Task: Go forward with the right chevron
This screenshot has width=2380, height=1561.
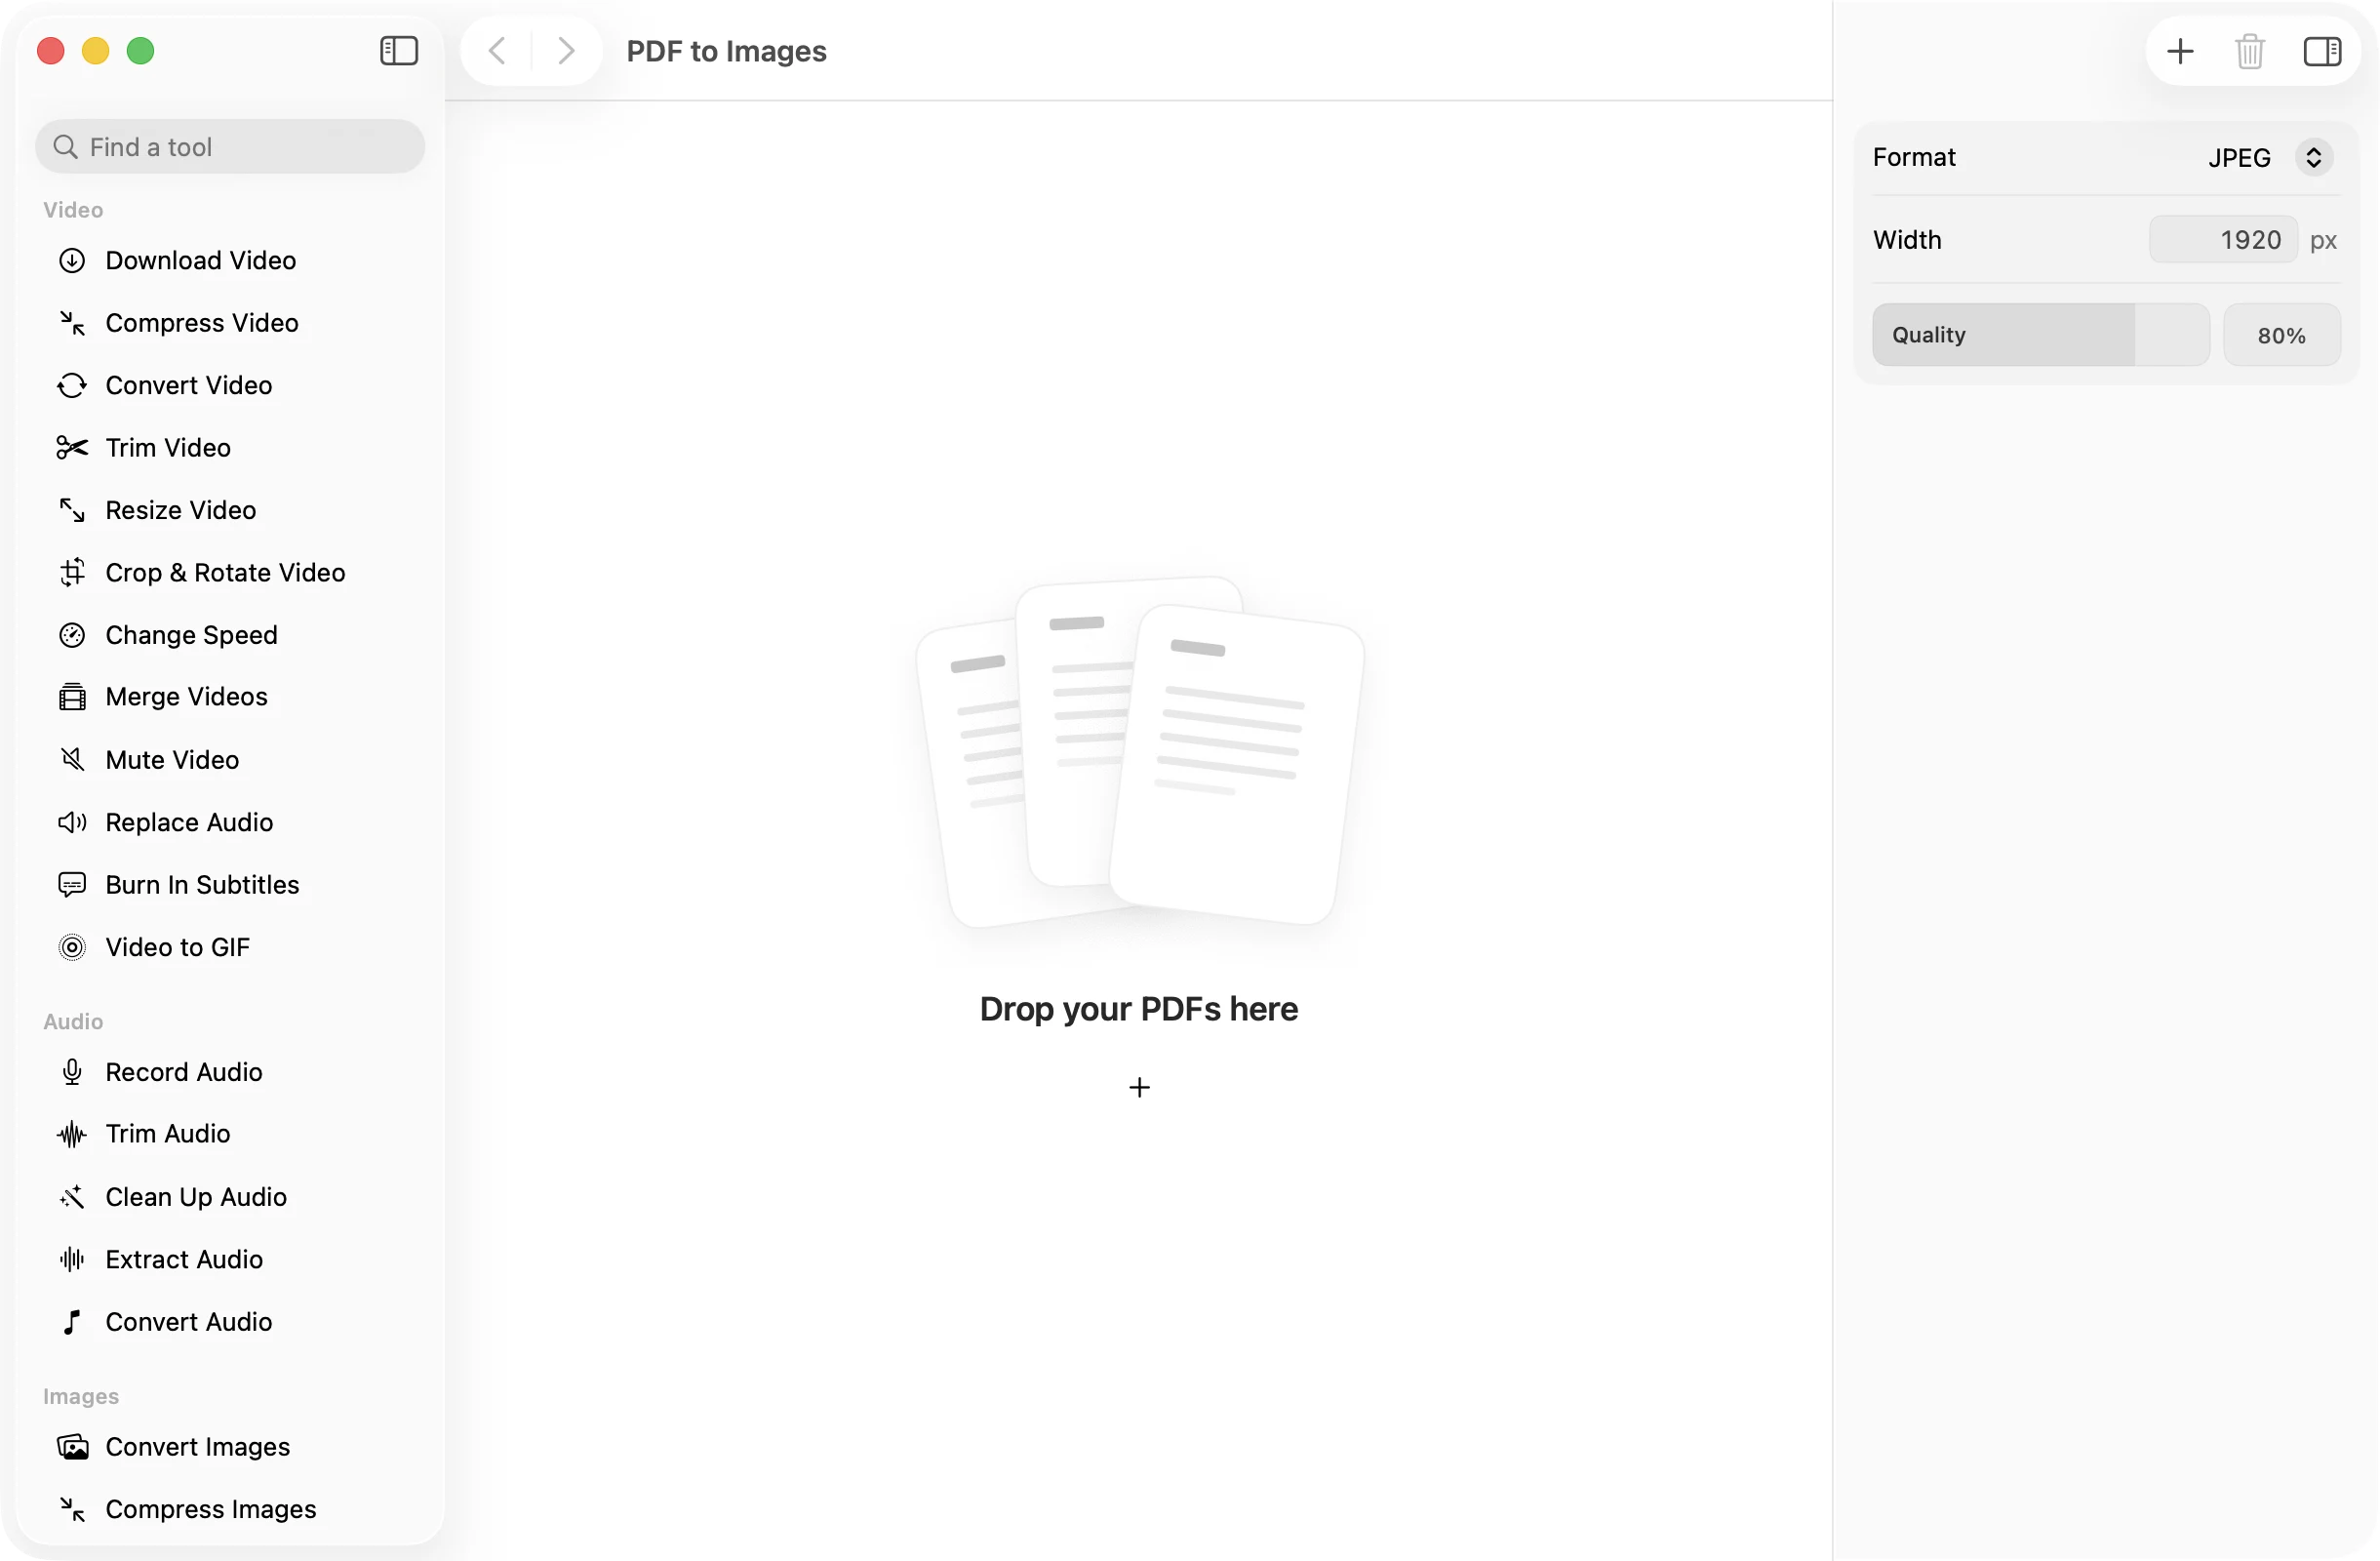Action: [566, 50]
